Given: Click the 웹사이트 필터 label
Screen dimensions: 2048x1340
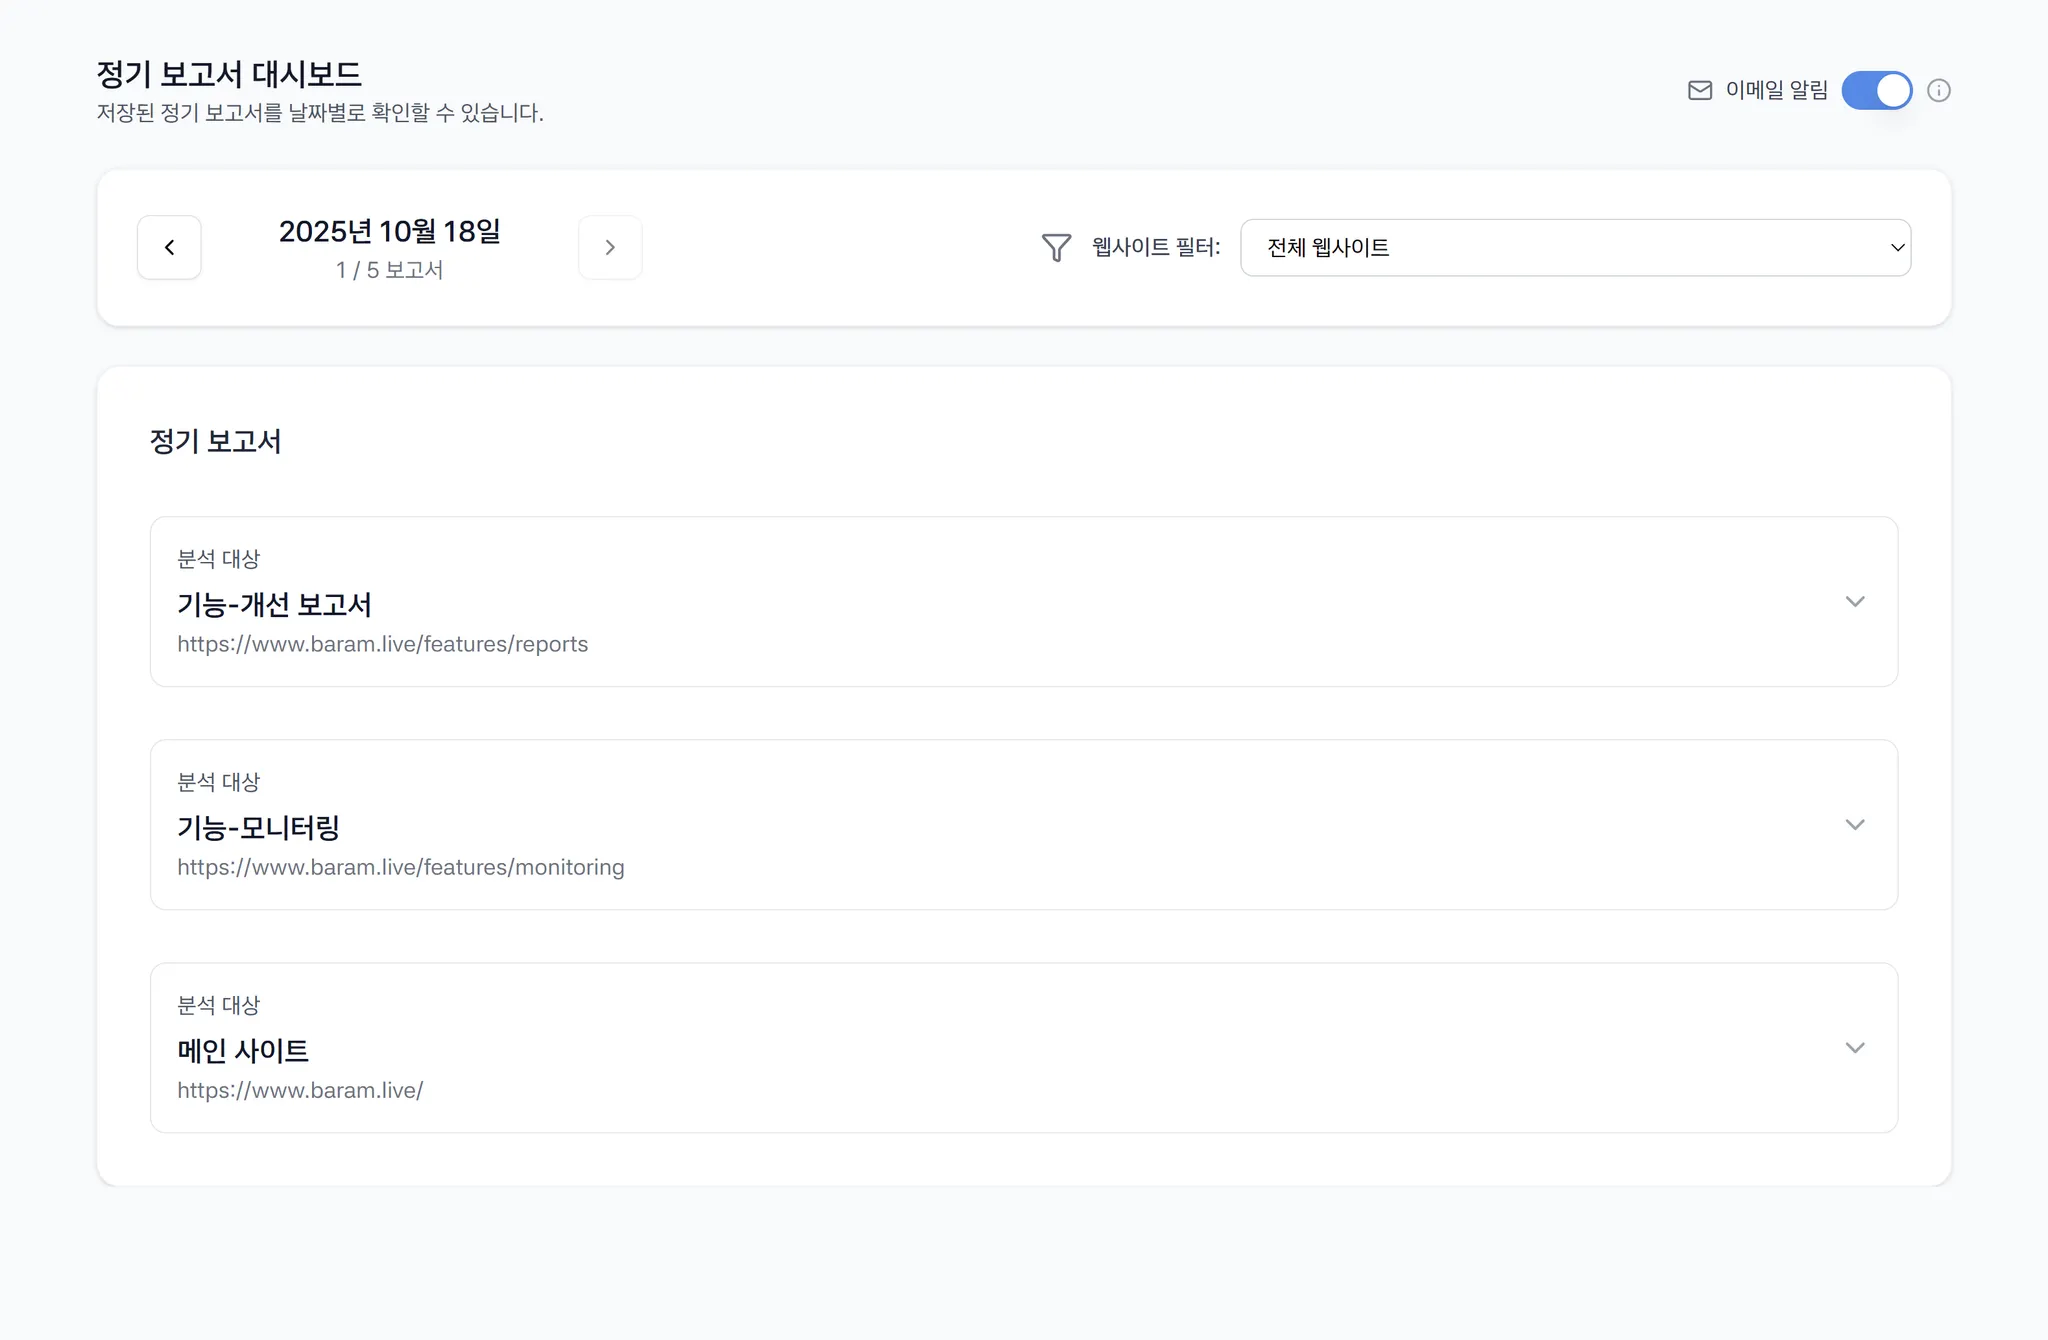Looking at the screenshot, I should click(x=1155, y=247).
